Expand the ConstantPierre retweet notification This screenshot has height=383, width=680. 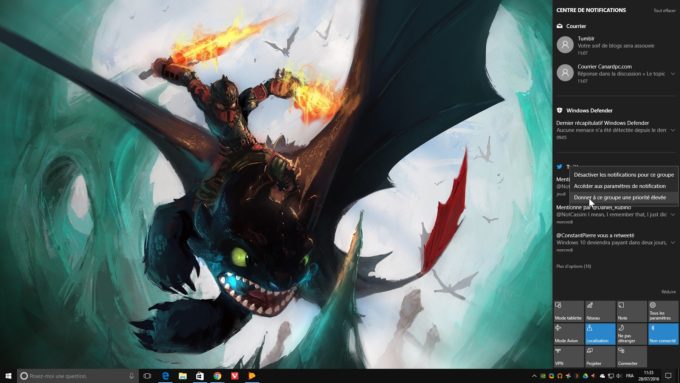click(x=673, y=242)
